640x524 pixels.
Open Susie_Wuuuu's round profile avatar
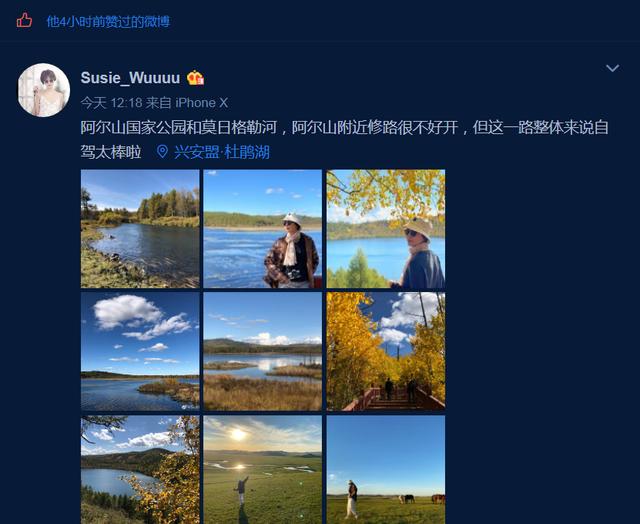tap(44, 90)
